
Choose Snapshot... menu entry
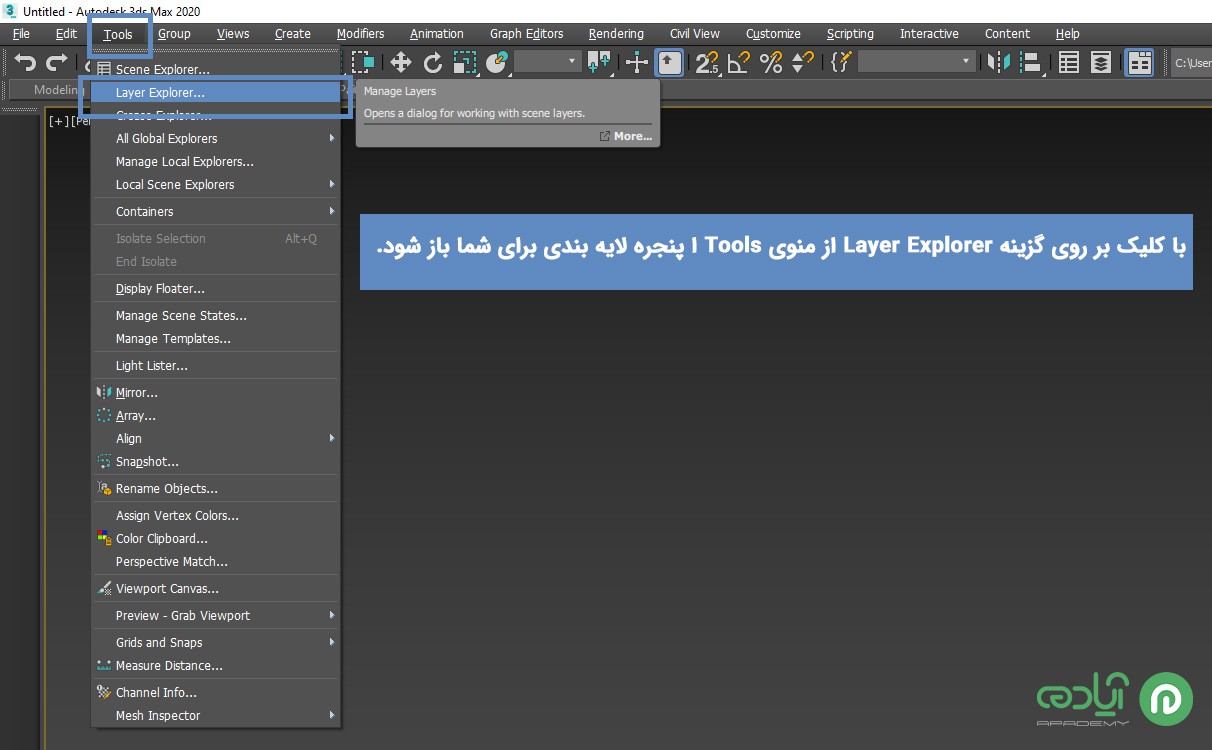click(x=216, y=462)
